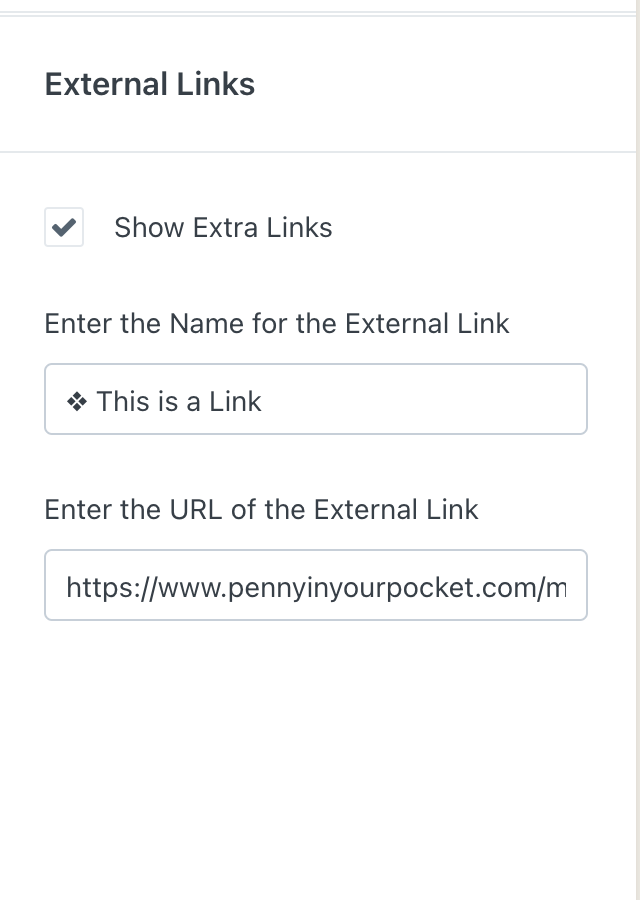Click "Enter the URL of the External Link" label
The width and height of the screenshot is (640, 900).
pyautogui.click(x=261, y=510)
